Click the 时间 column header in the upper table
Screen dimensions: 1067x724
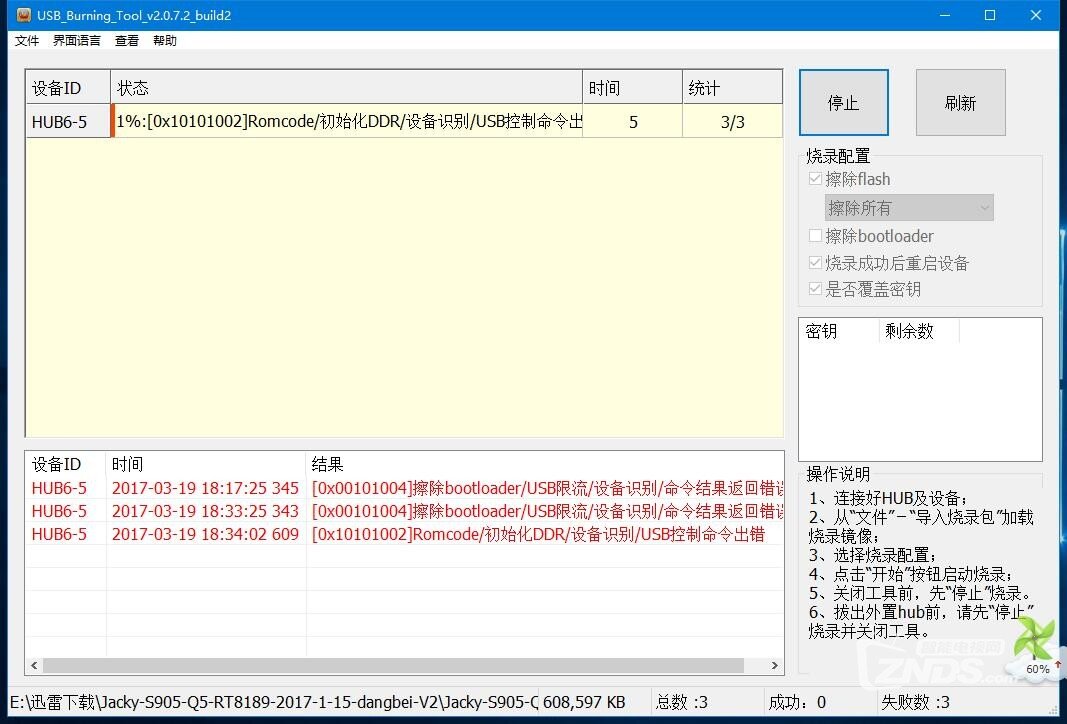tap(632, 88)
